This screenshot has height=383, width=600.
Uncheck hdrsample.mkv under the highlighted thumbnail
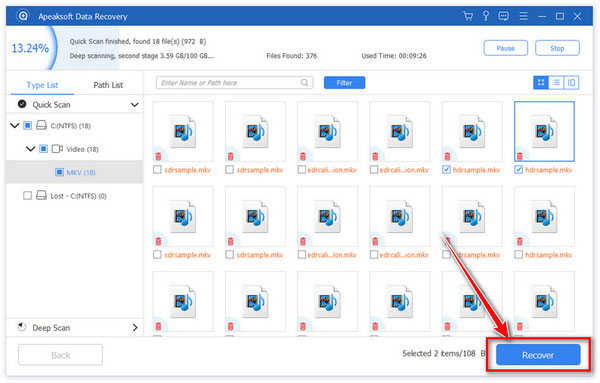518,169
